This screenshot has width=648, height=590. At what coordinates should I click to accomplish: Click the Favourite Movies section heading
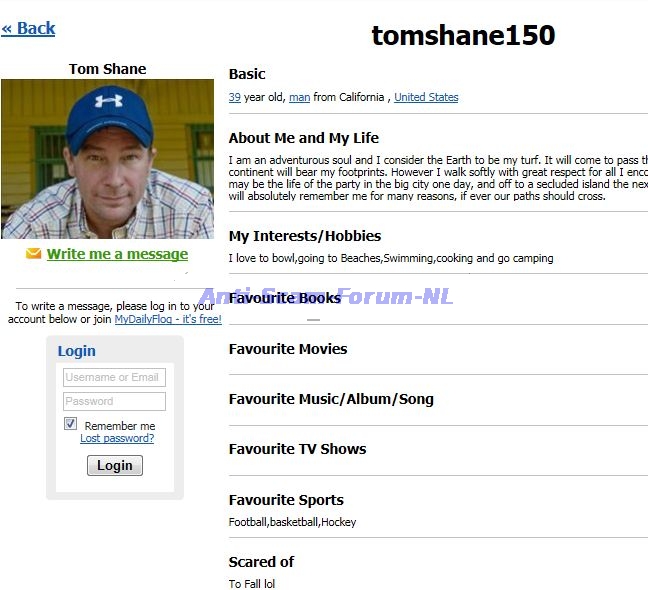click(x=288, y=349)
